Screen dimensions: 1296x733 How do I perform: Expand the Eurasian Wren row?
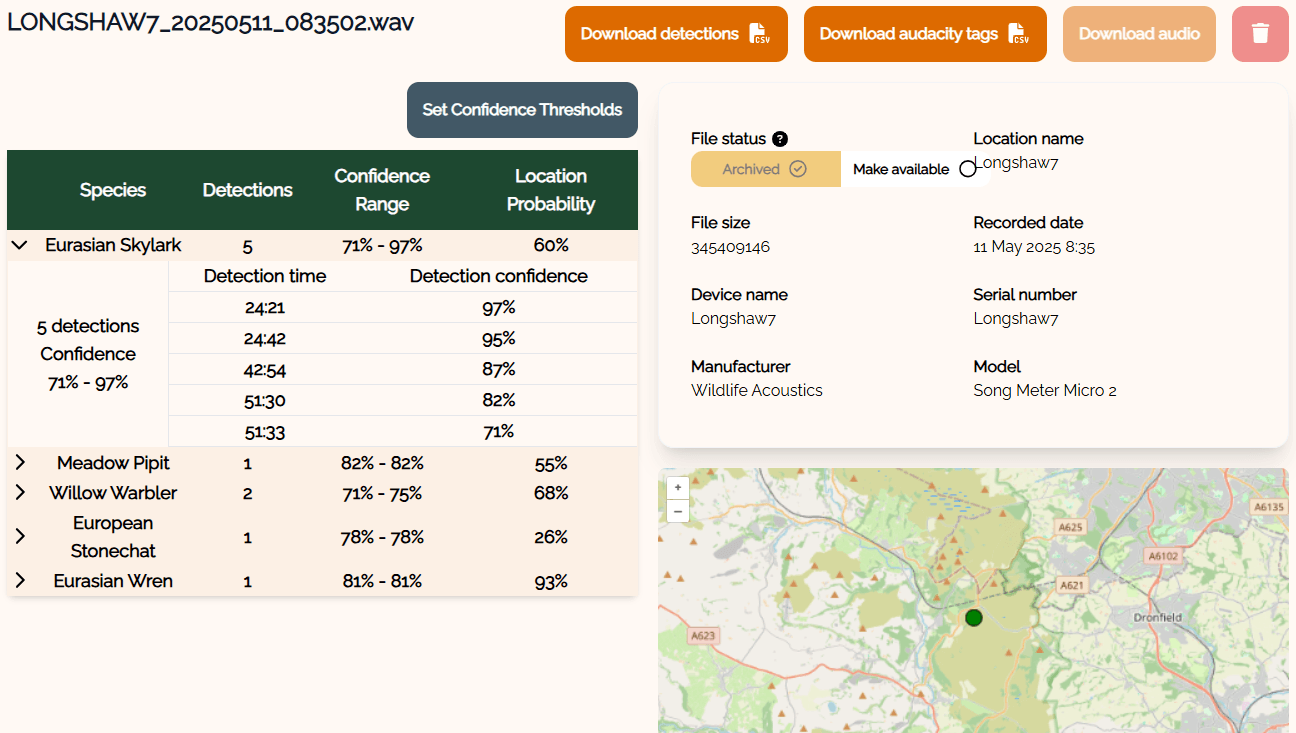[x=20, y=581]
